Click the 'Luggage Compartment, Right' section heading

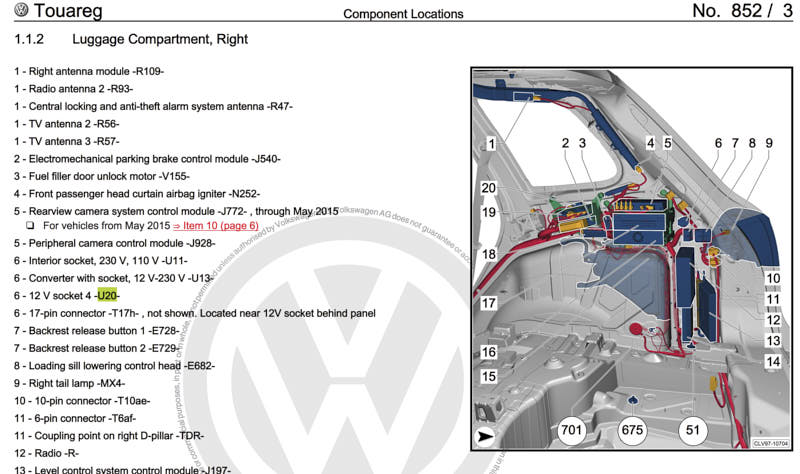160,40
